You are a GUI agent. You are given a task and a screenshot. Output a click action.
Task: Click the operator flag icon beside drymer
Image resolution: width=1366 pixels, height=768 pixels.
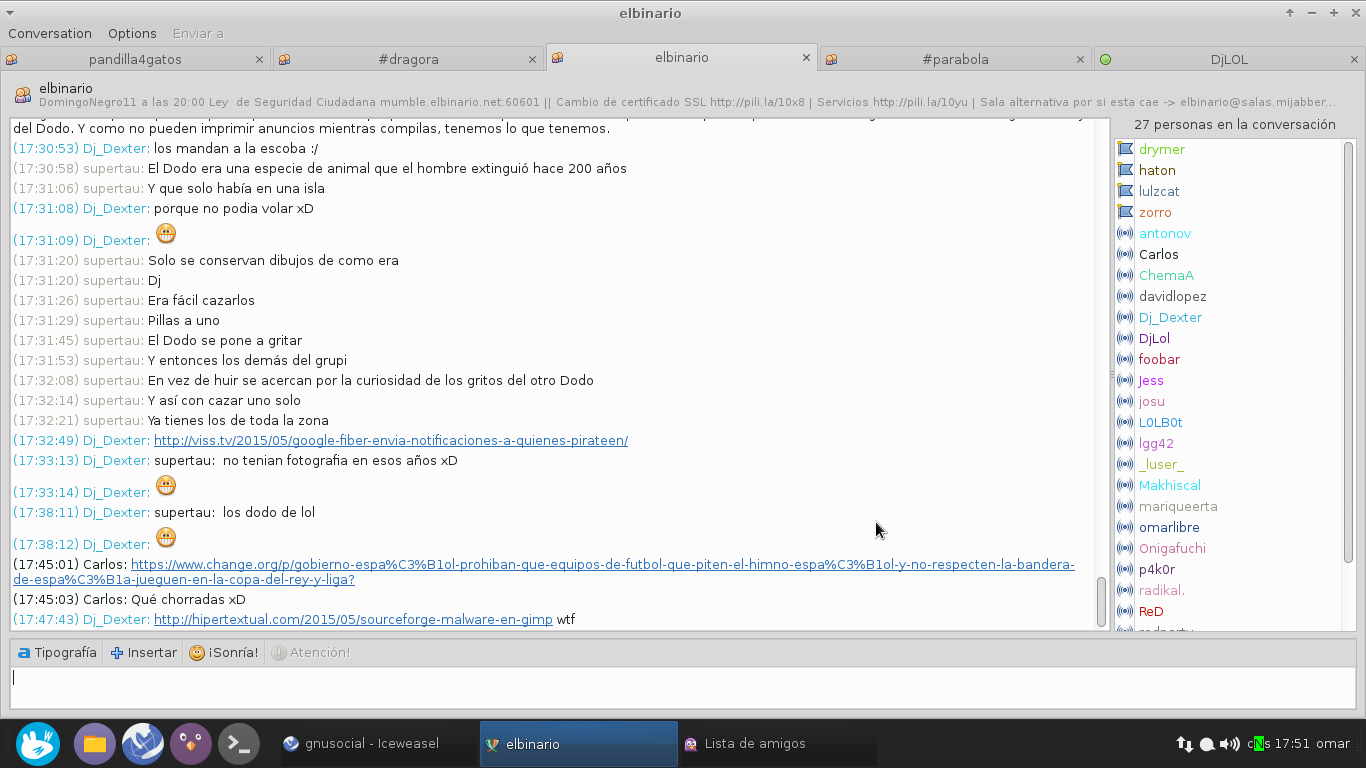[x=1125, y=149]
